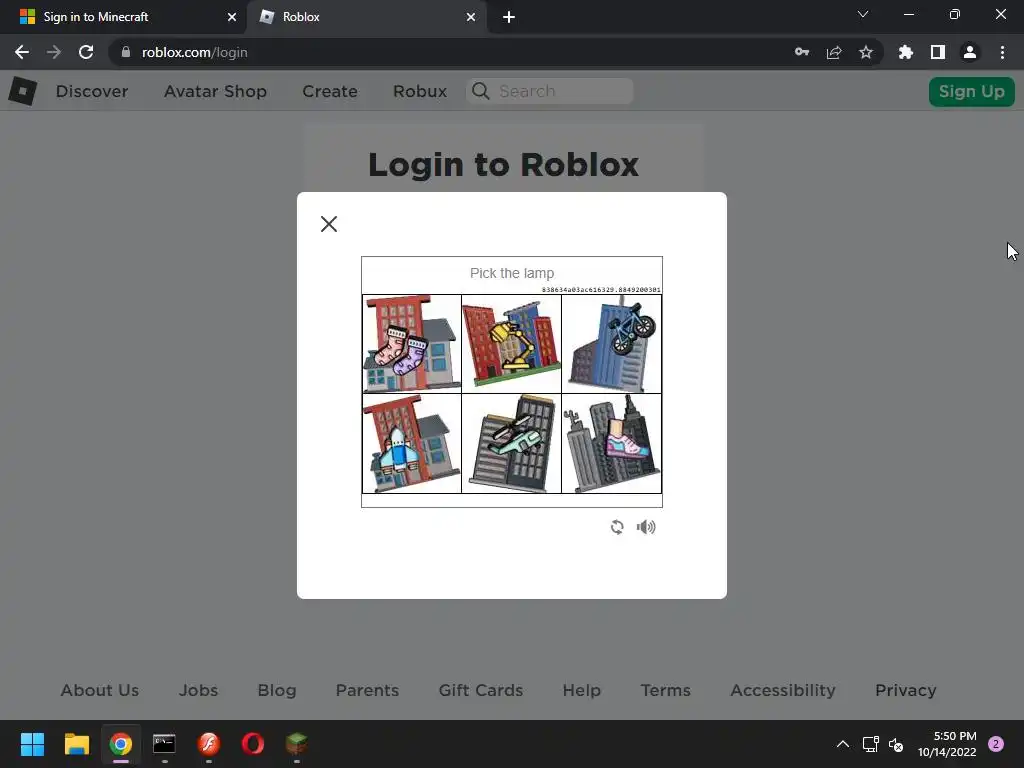Image resolution: width=1024 pixels, height=768 pixels.
Task: Open Terms footer link
Action: pyautogui.click(x=665, y=690)
